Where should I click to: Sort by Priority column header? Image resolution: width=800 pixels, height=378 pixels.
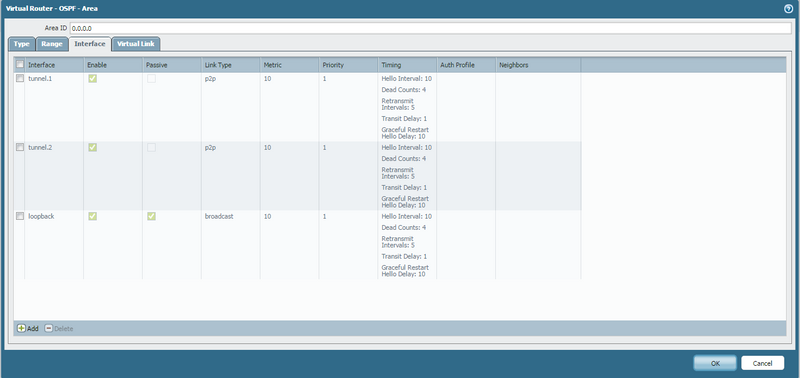(348, 65)
